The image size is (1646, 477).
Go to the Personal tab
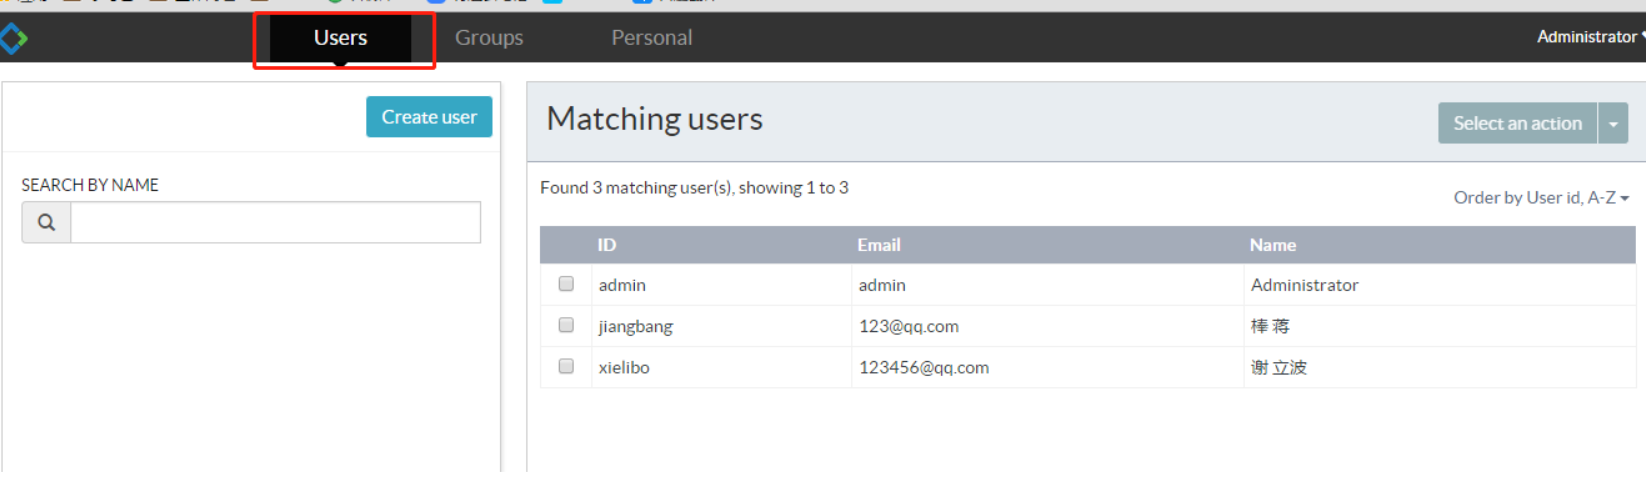(x=651, y=38)
